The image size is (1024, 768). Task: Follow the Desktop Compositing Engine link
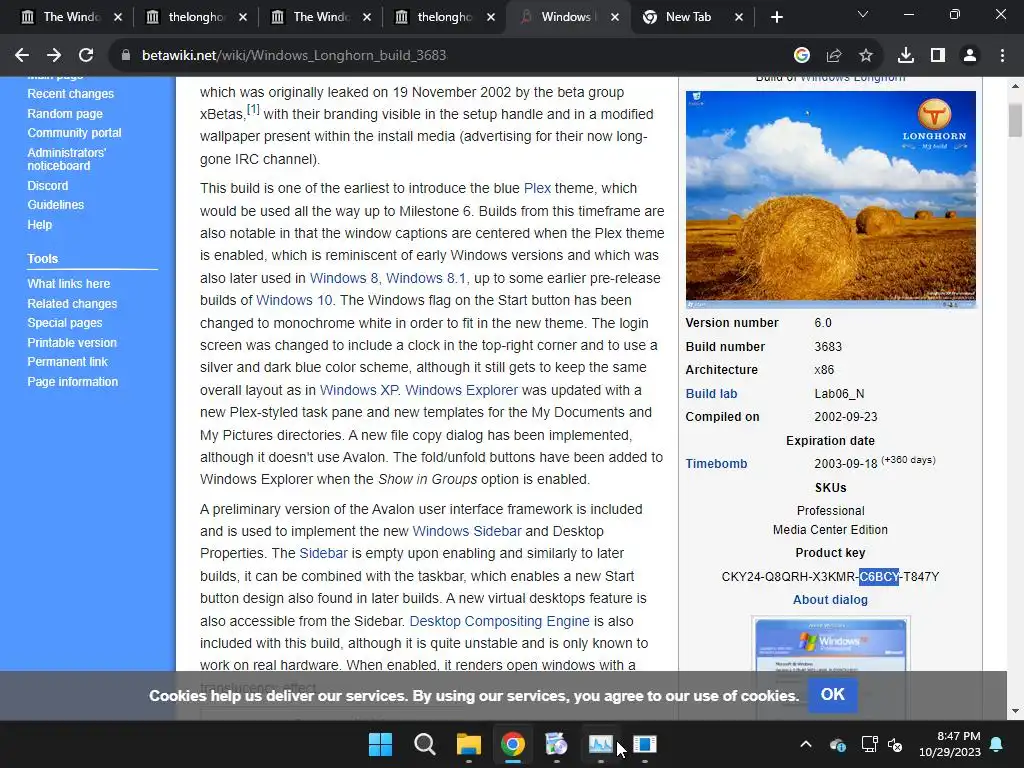pos(500,621)
